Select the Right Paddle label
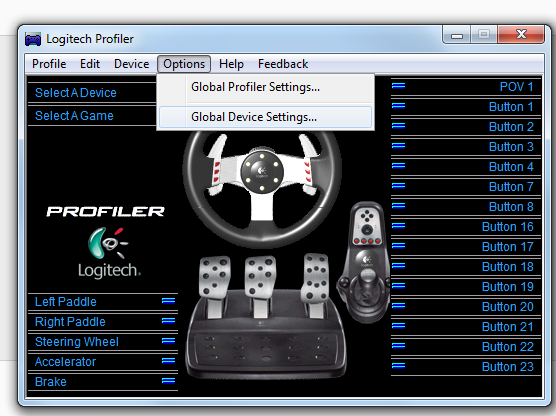This screenshot has width=556, height=416. [x=70, y=322]
